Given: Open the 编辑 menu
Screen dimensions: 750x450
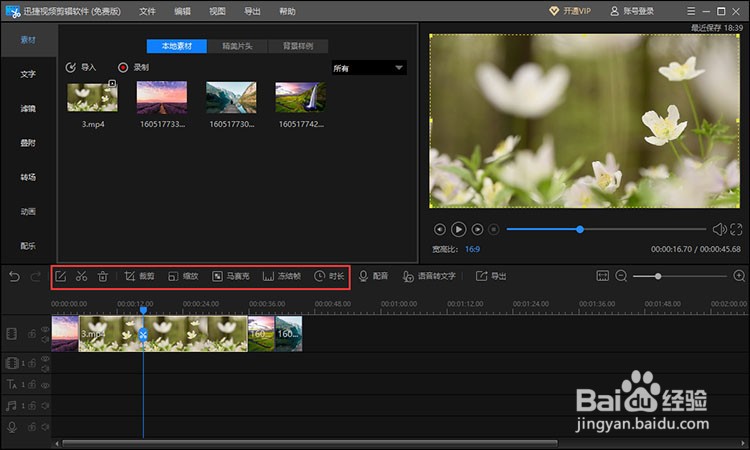Looking at the screenshot, I should coord(182,11).
